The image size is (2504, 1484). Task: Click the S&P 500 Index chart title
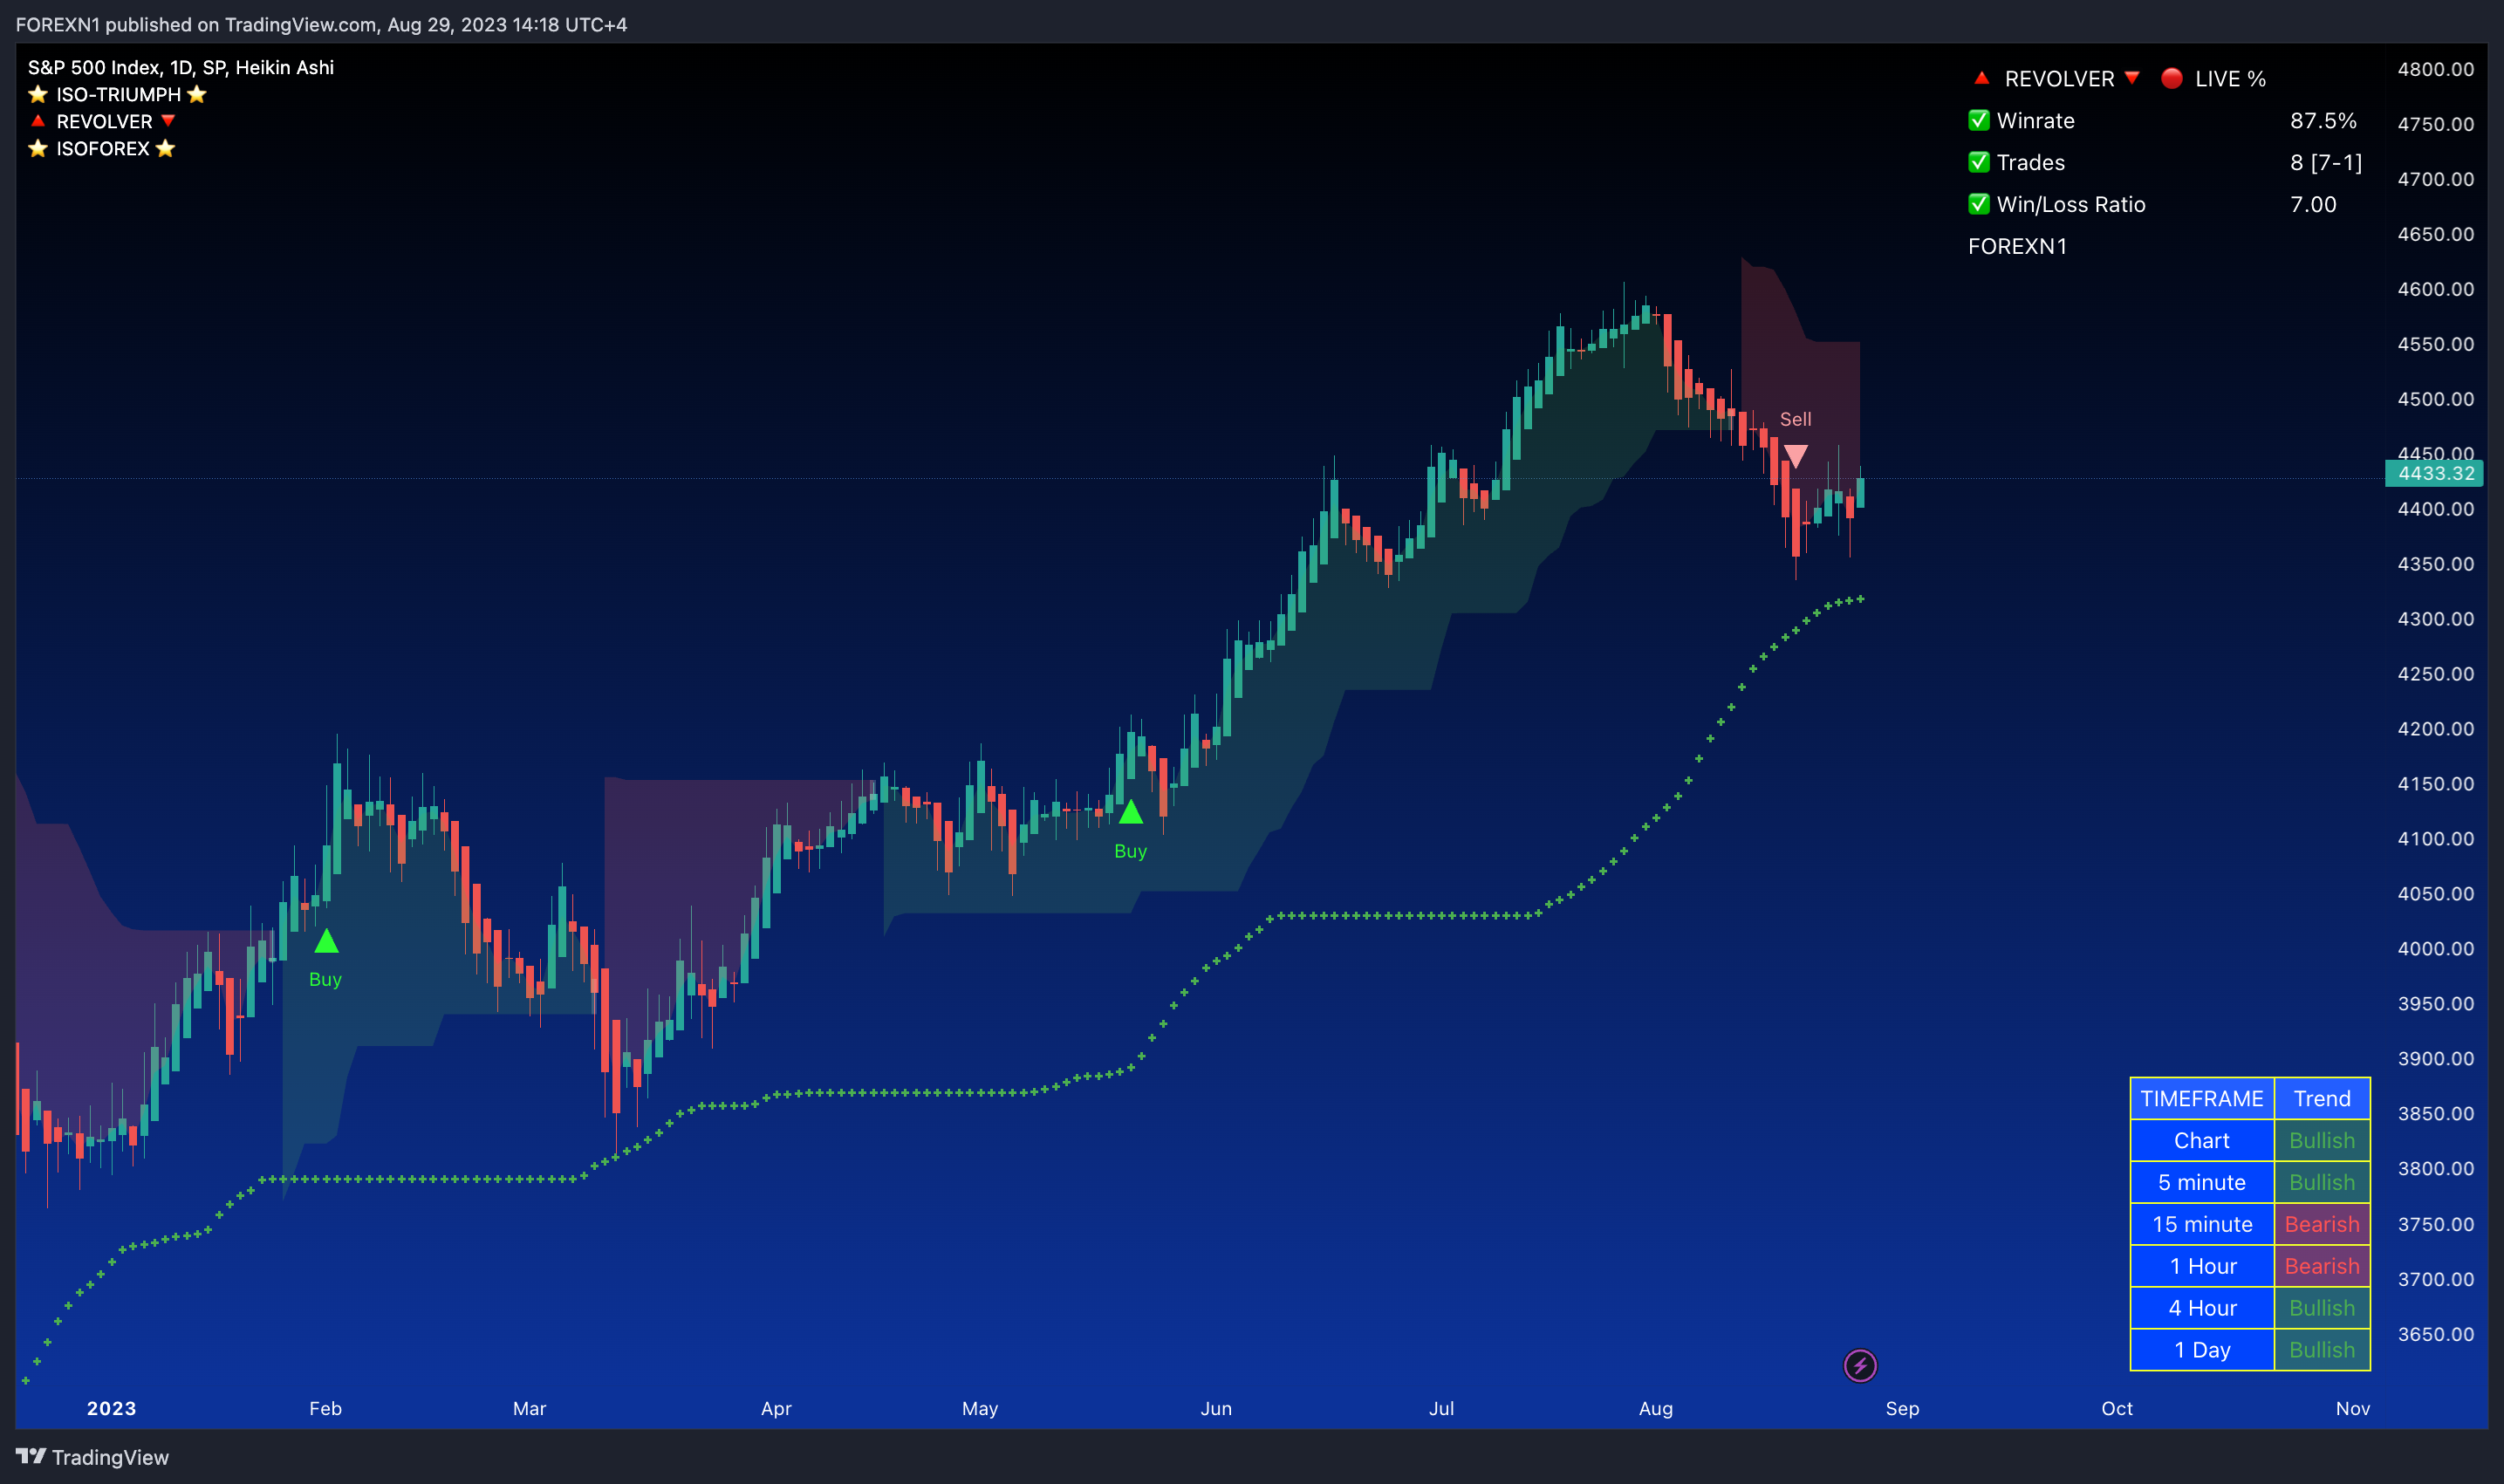181,67
